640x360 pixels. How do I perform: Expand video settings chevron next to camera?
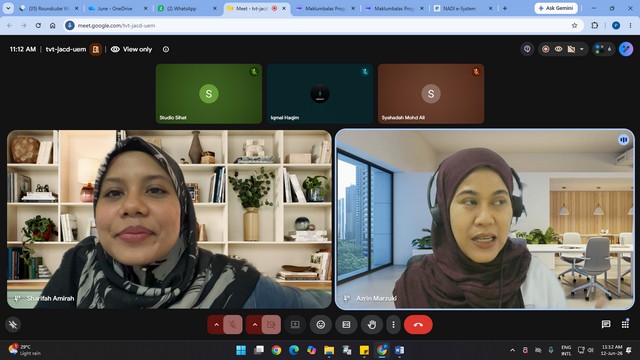(255, 324)
